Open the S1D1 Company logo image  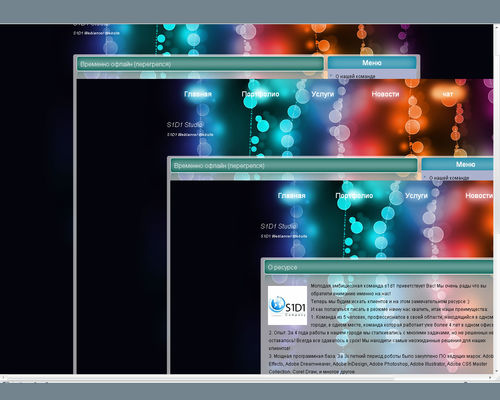coord(287,305)
